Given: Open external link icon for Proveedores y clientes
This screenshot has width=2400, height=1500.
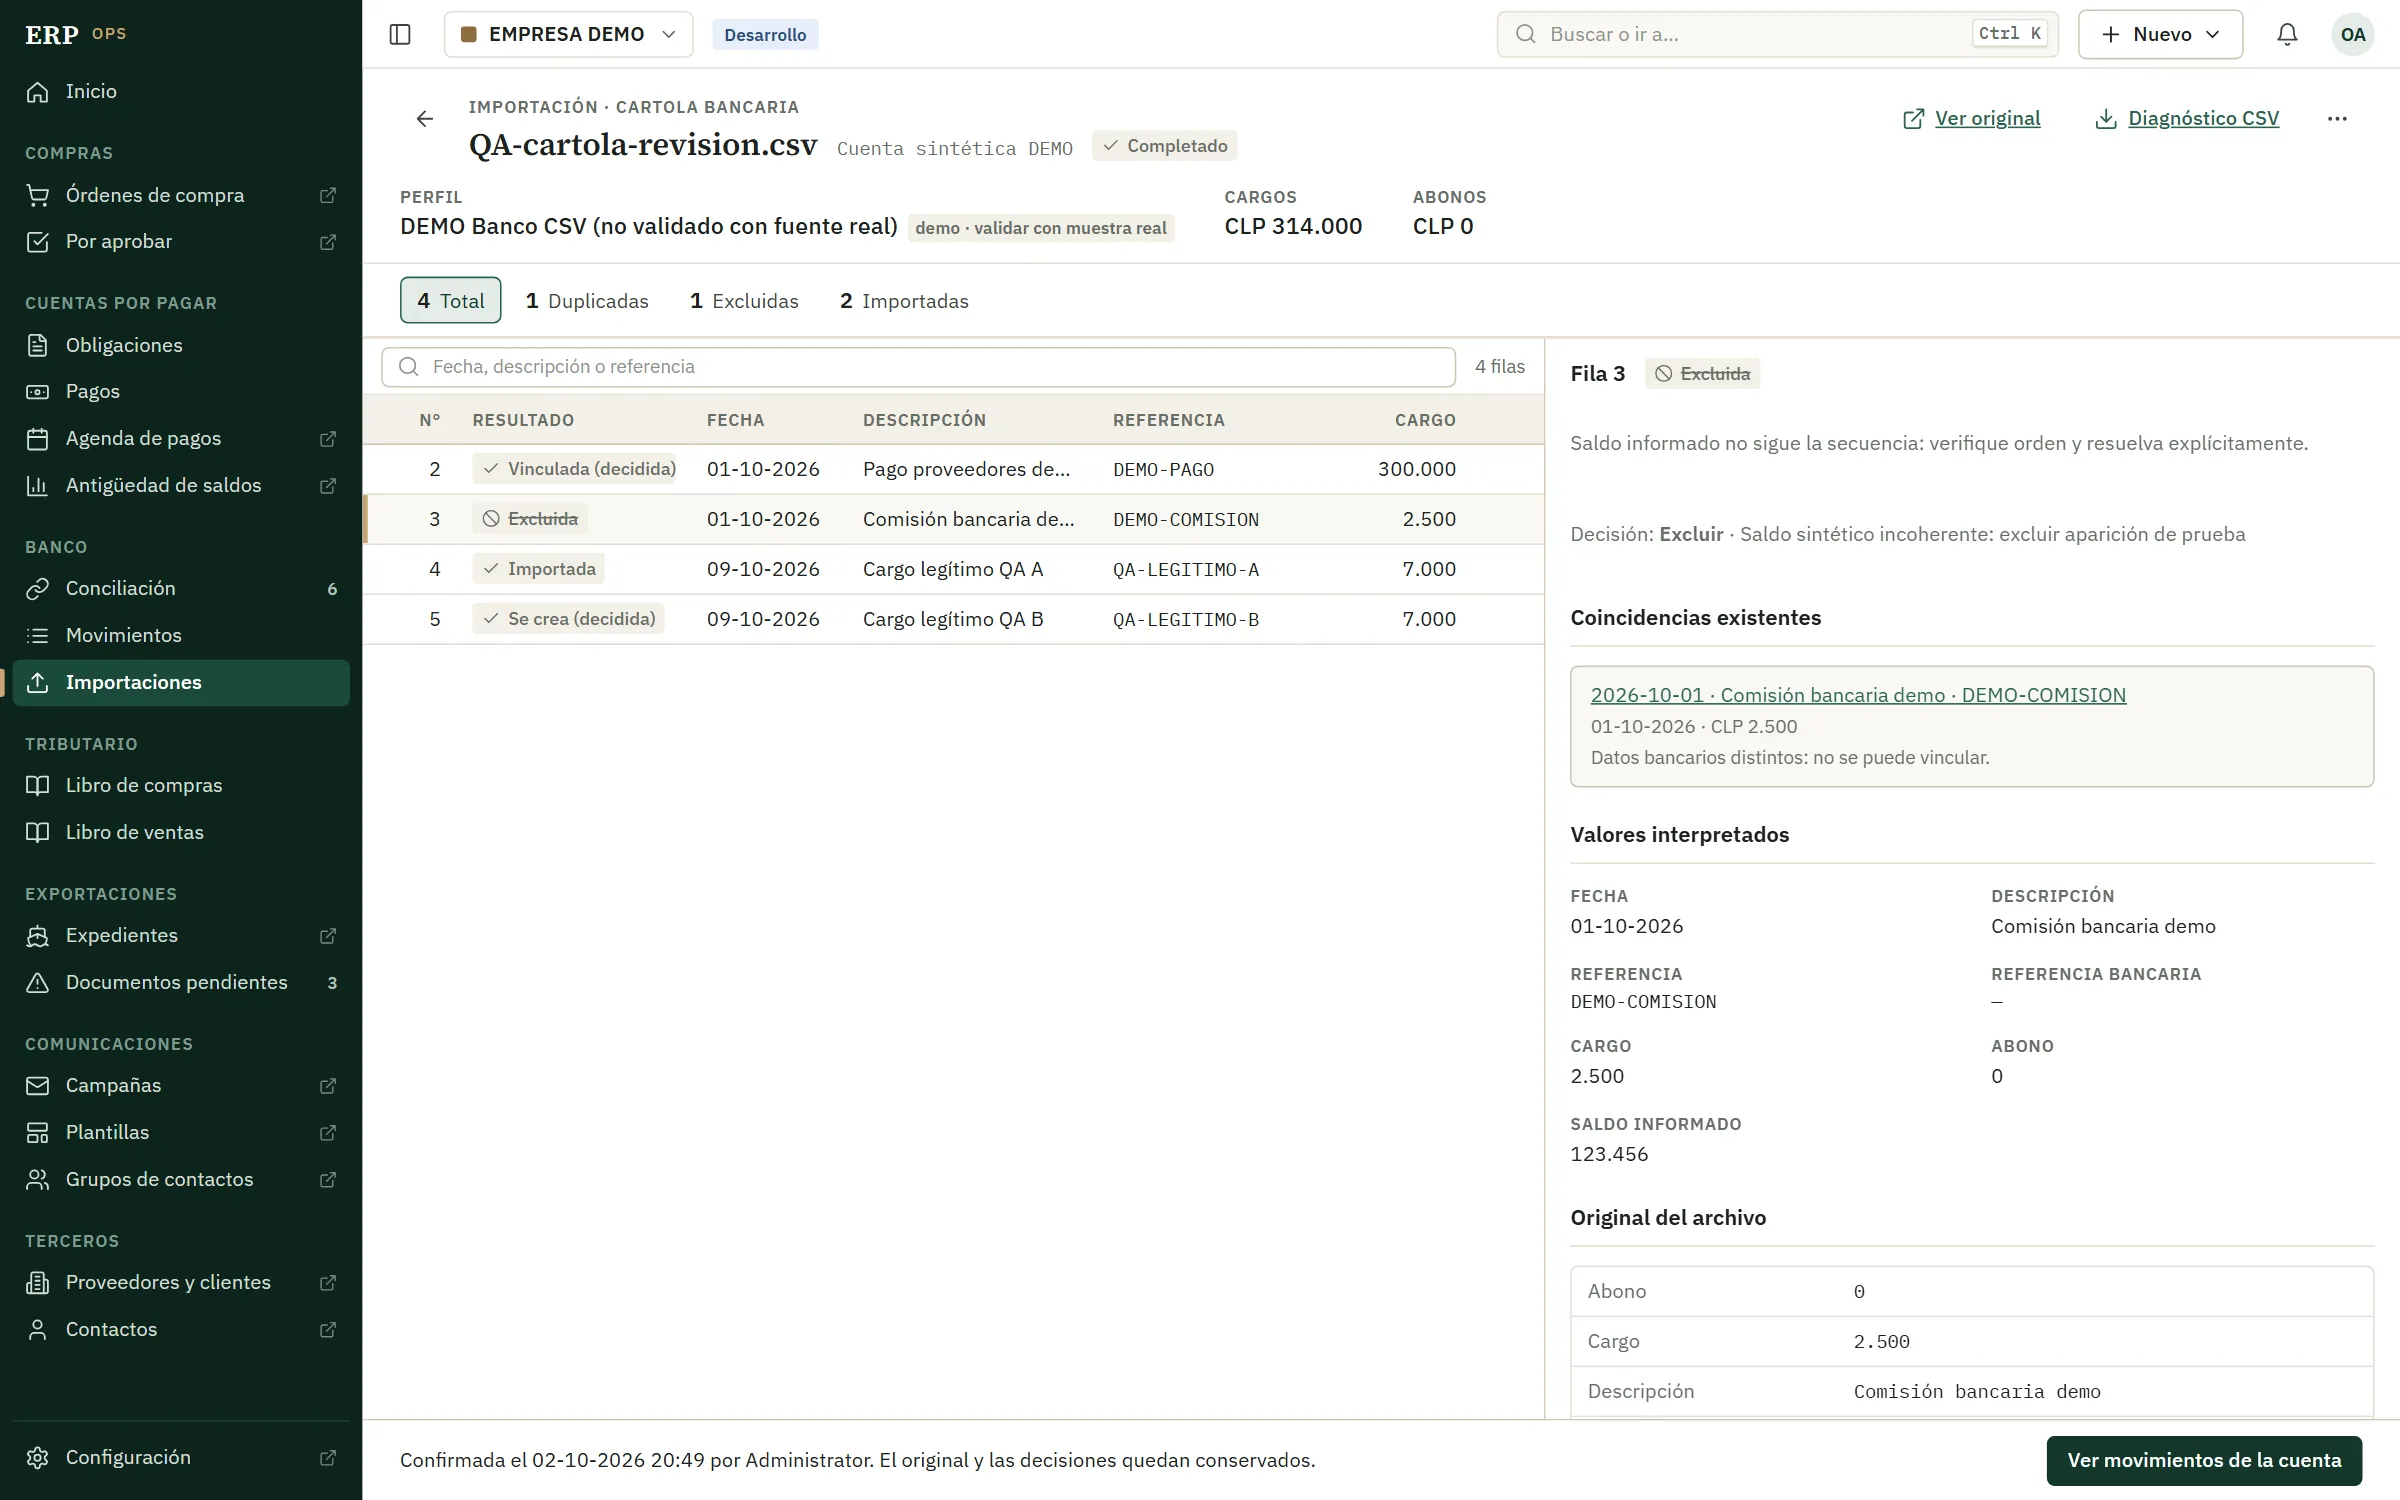Looking at the screenshot, I should tap(327, 1283).
